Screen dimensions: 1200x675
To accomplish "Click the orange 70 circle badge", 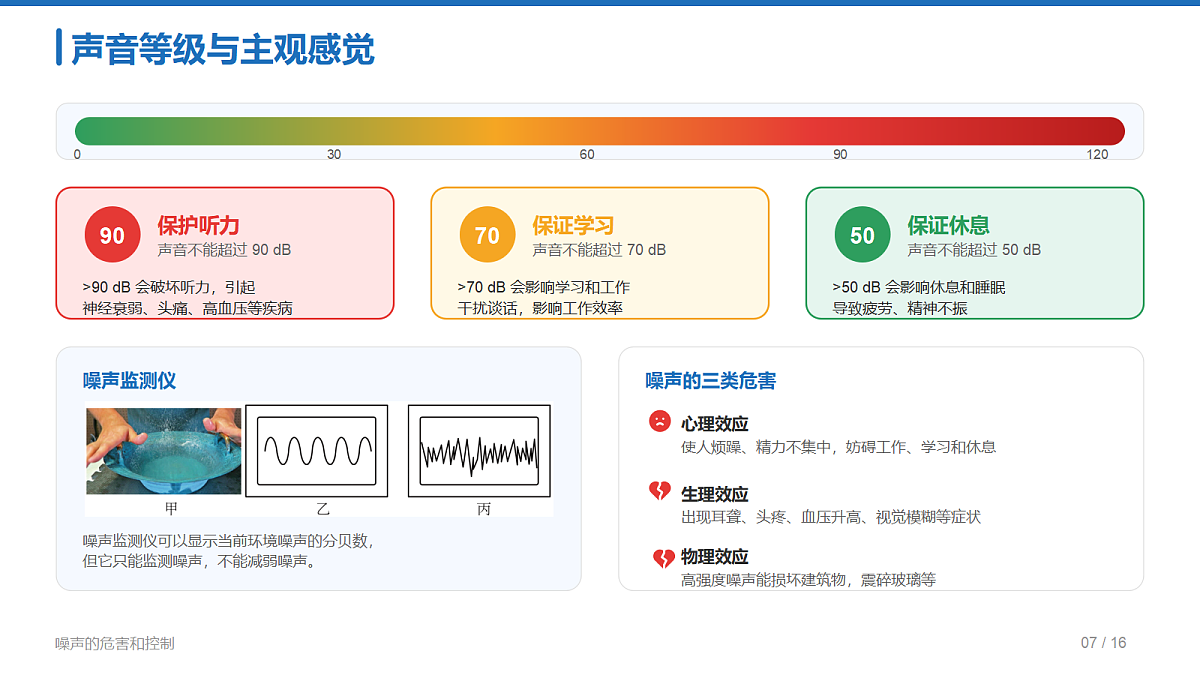I will pos(487,235).
